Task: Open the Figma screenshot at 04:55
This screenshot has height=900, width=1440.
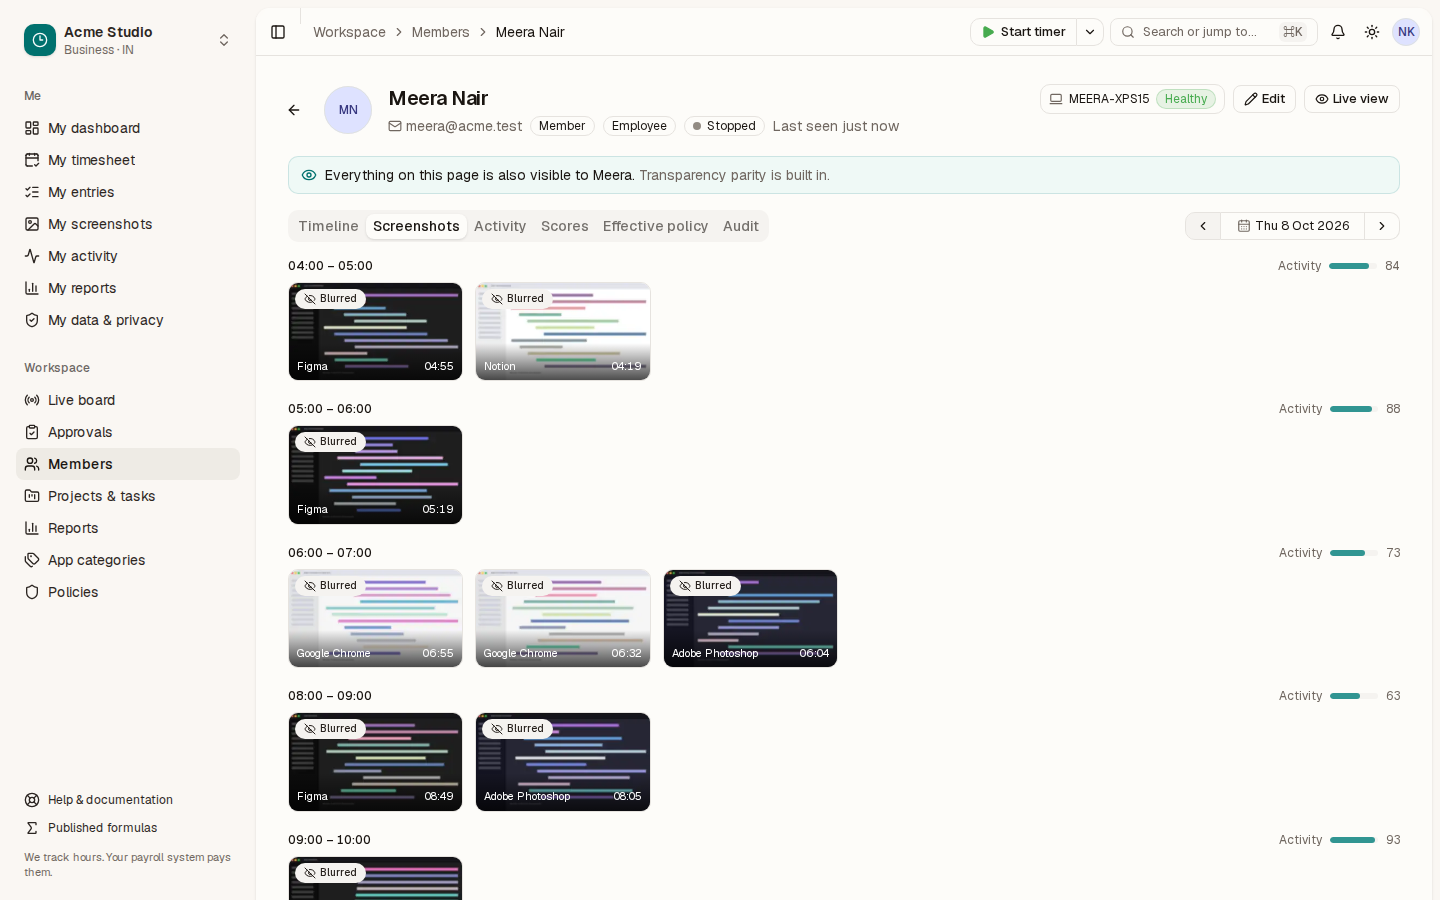Action: (375, 331)
